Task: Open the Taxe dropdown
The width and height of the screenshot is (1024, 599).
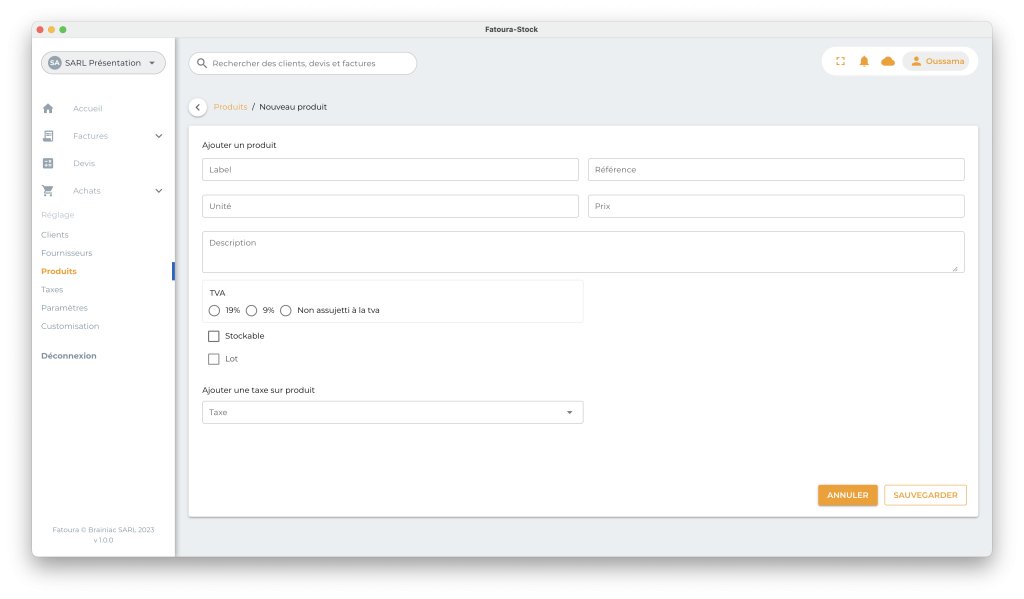Action: (x=392, y=412)
